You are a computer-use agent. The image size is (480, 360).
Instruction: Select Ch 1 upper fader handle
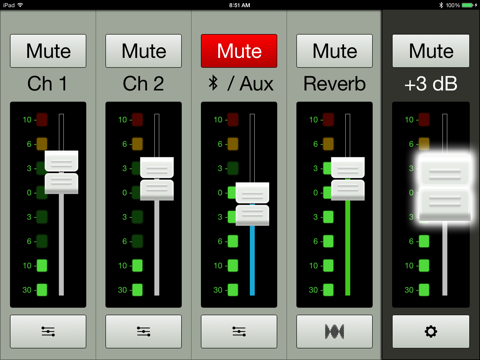62,161
